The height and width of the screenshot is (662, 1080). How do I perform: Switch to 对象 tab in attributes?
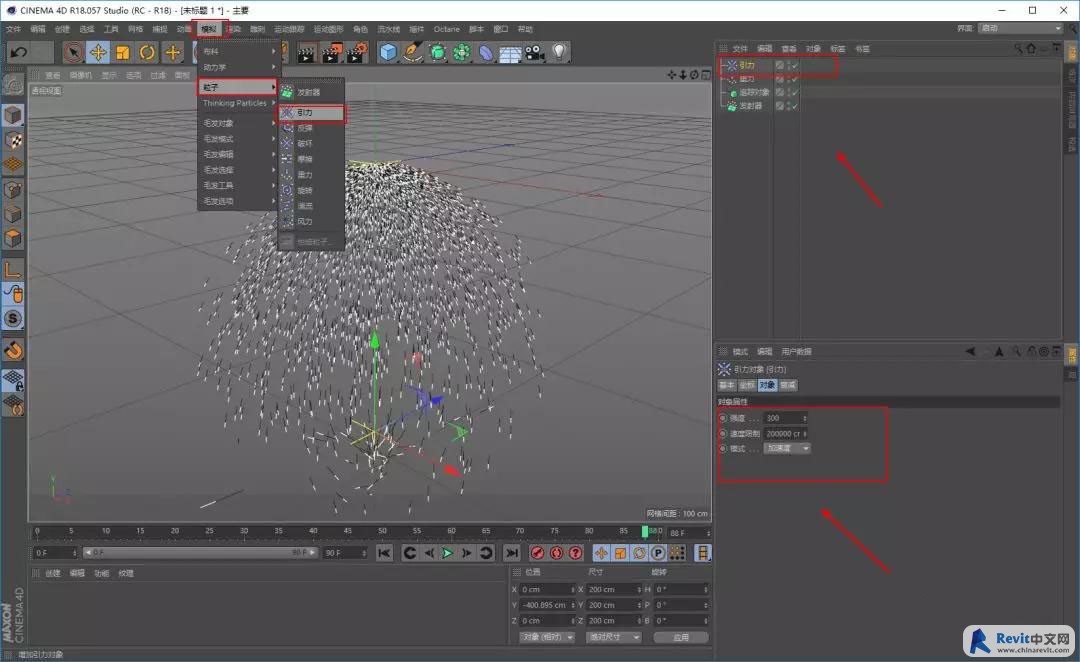(767, 386)
